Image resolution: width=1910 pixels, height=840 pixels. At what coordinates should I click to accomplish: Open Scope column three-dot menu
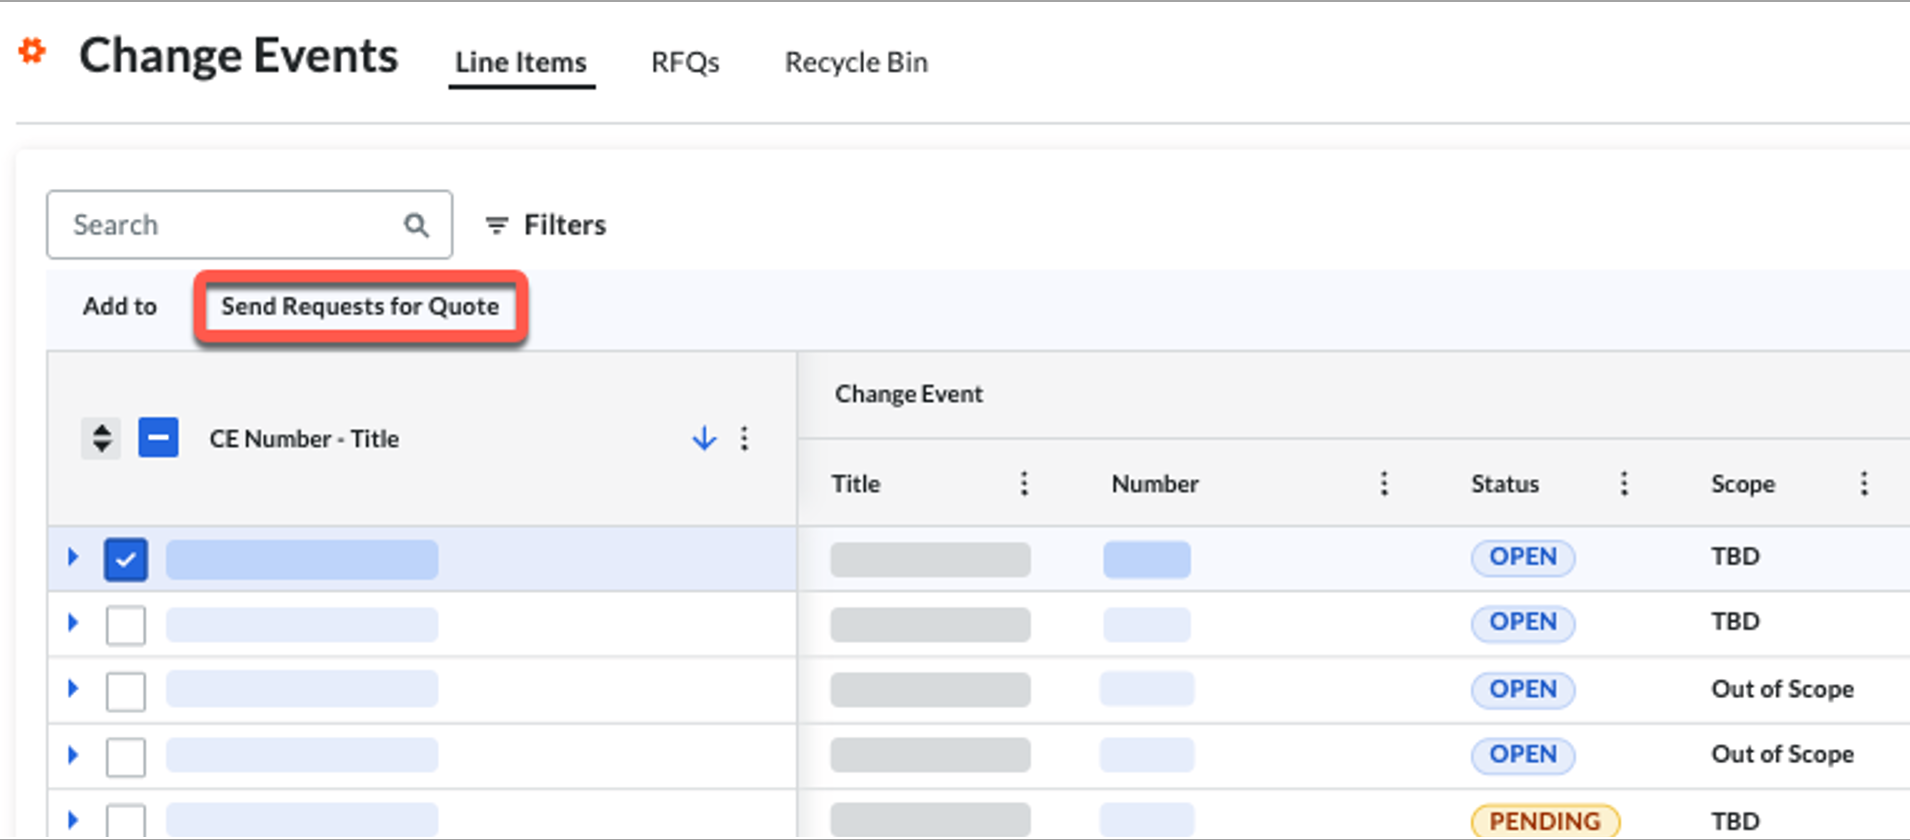(1864, 484)
